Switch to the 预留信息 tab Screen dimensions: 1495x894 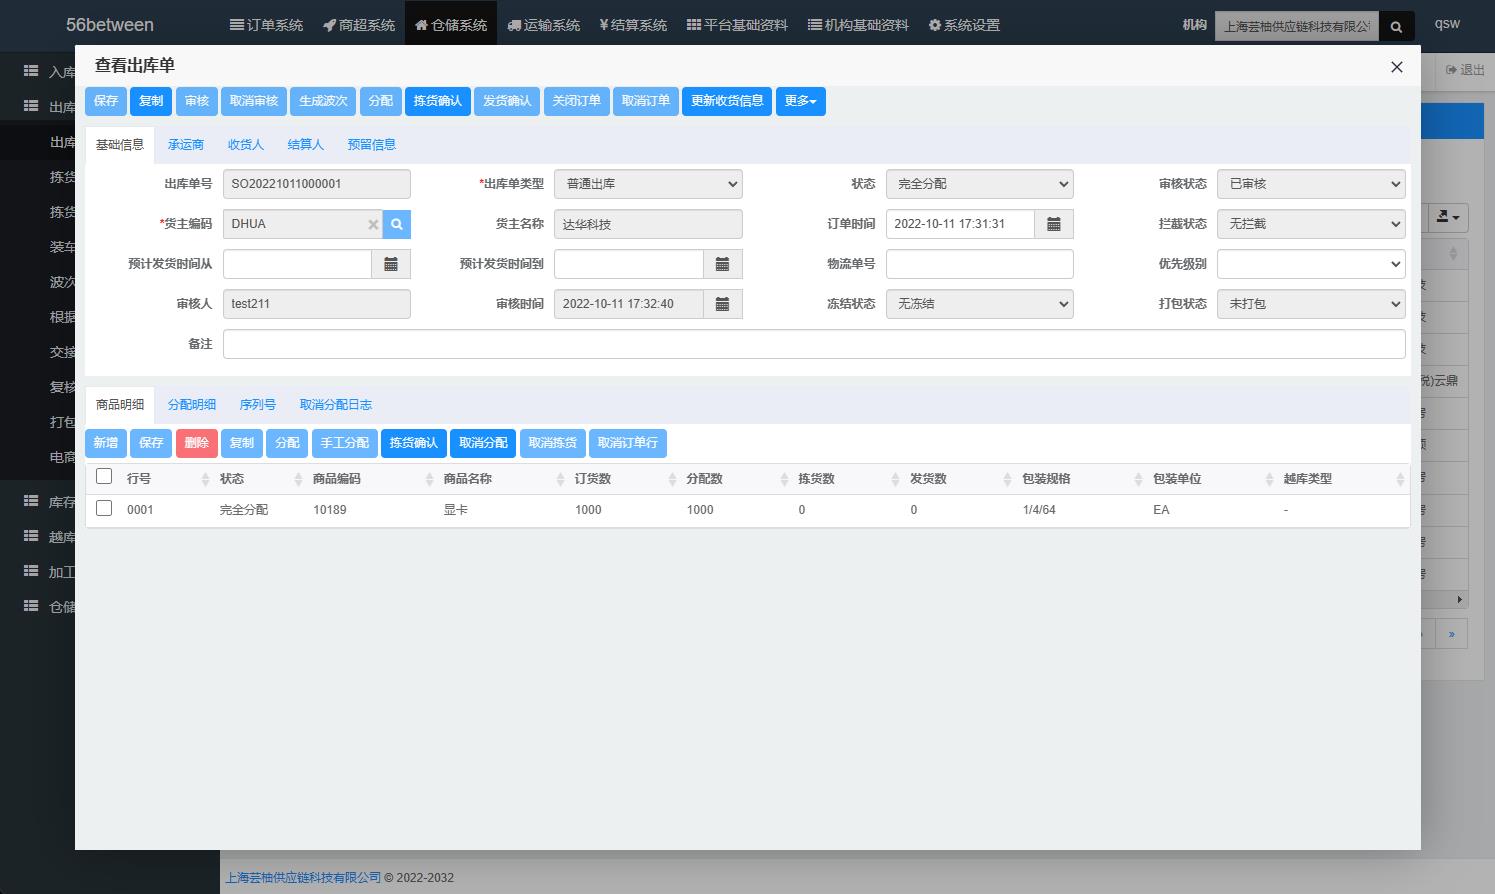pos(372,145)
